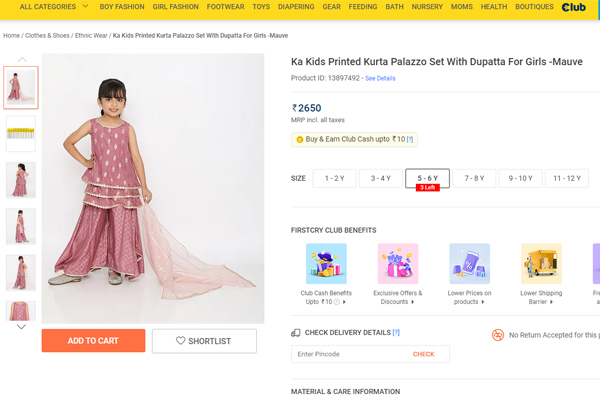Click the help icon beside Check Delivery Details
This screenshot has height=400, width=600.
396,332
